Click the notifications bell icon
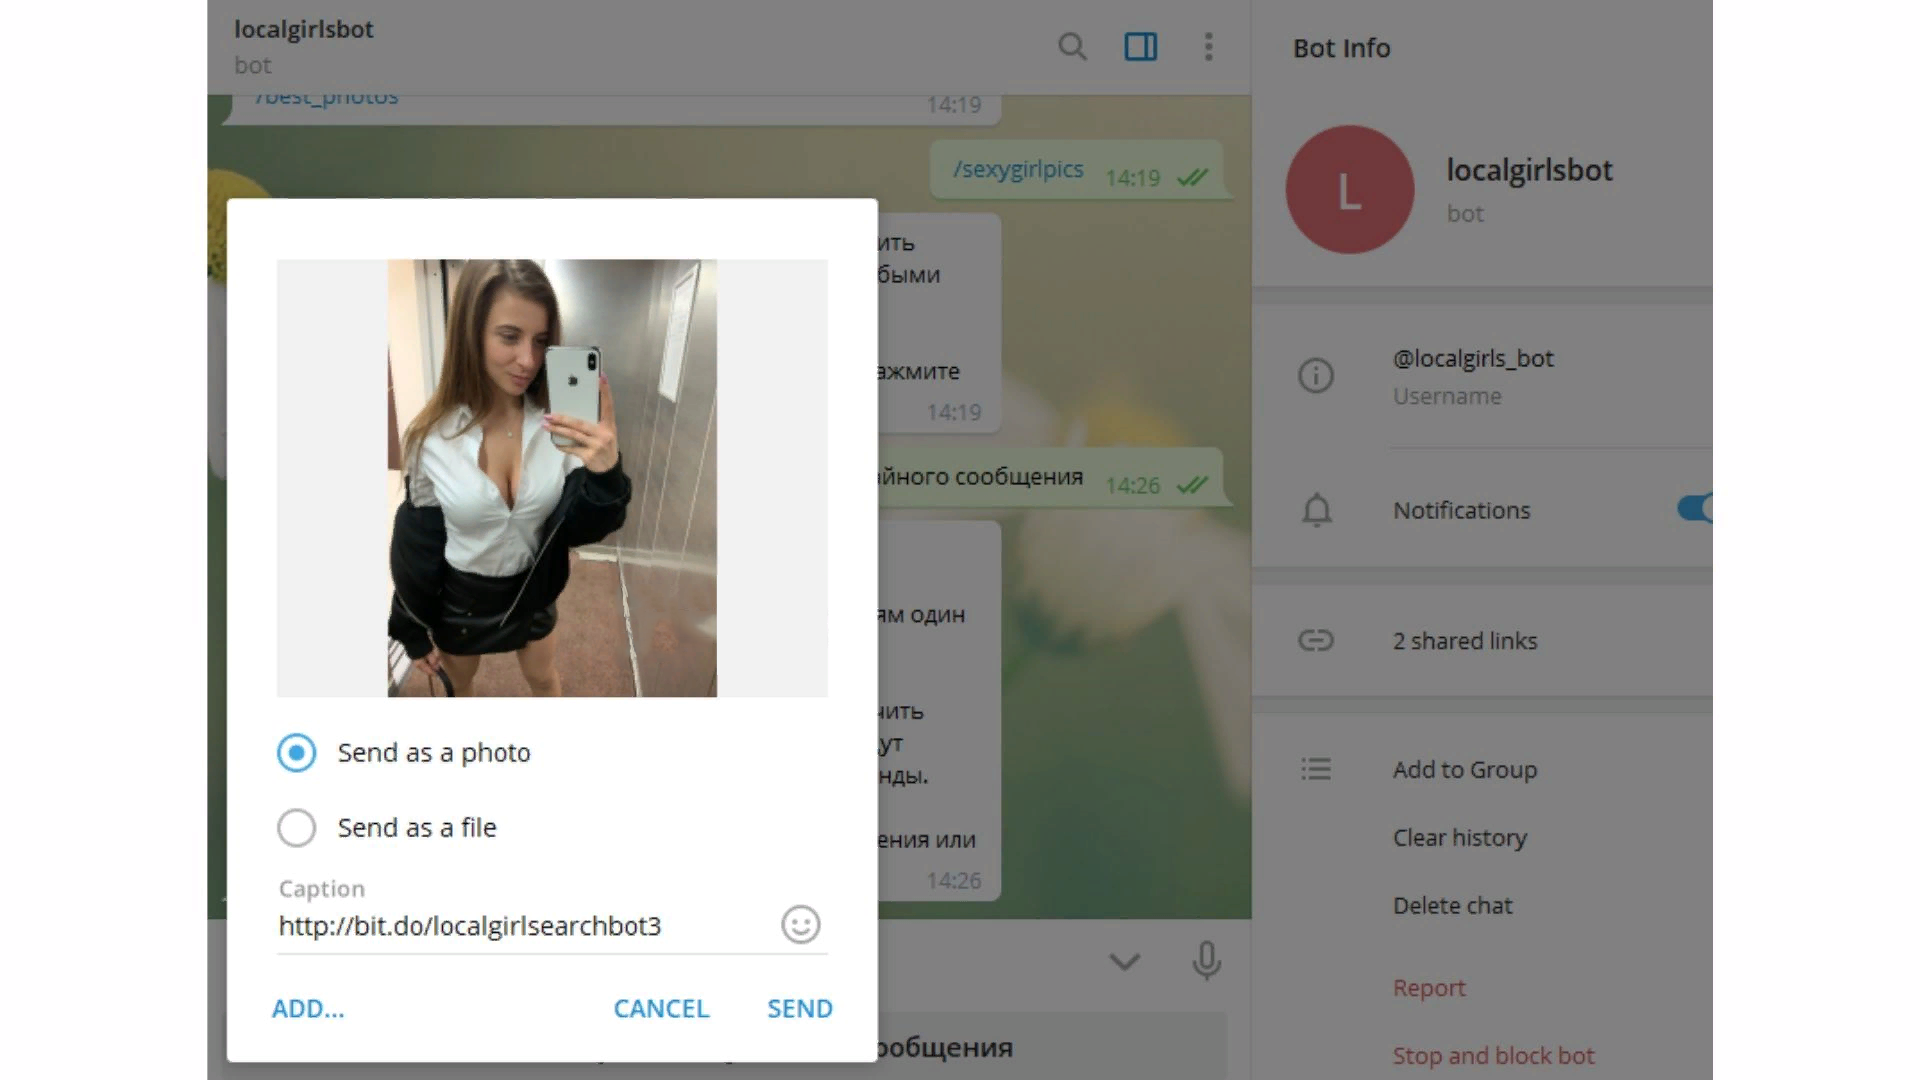This screenshot has width=1920, height=1080. coord(1316,510)
